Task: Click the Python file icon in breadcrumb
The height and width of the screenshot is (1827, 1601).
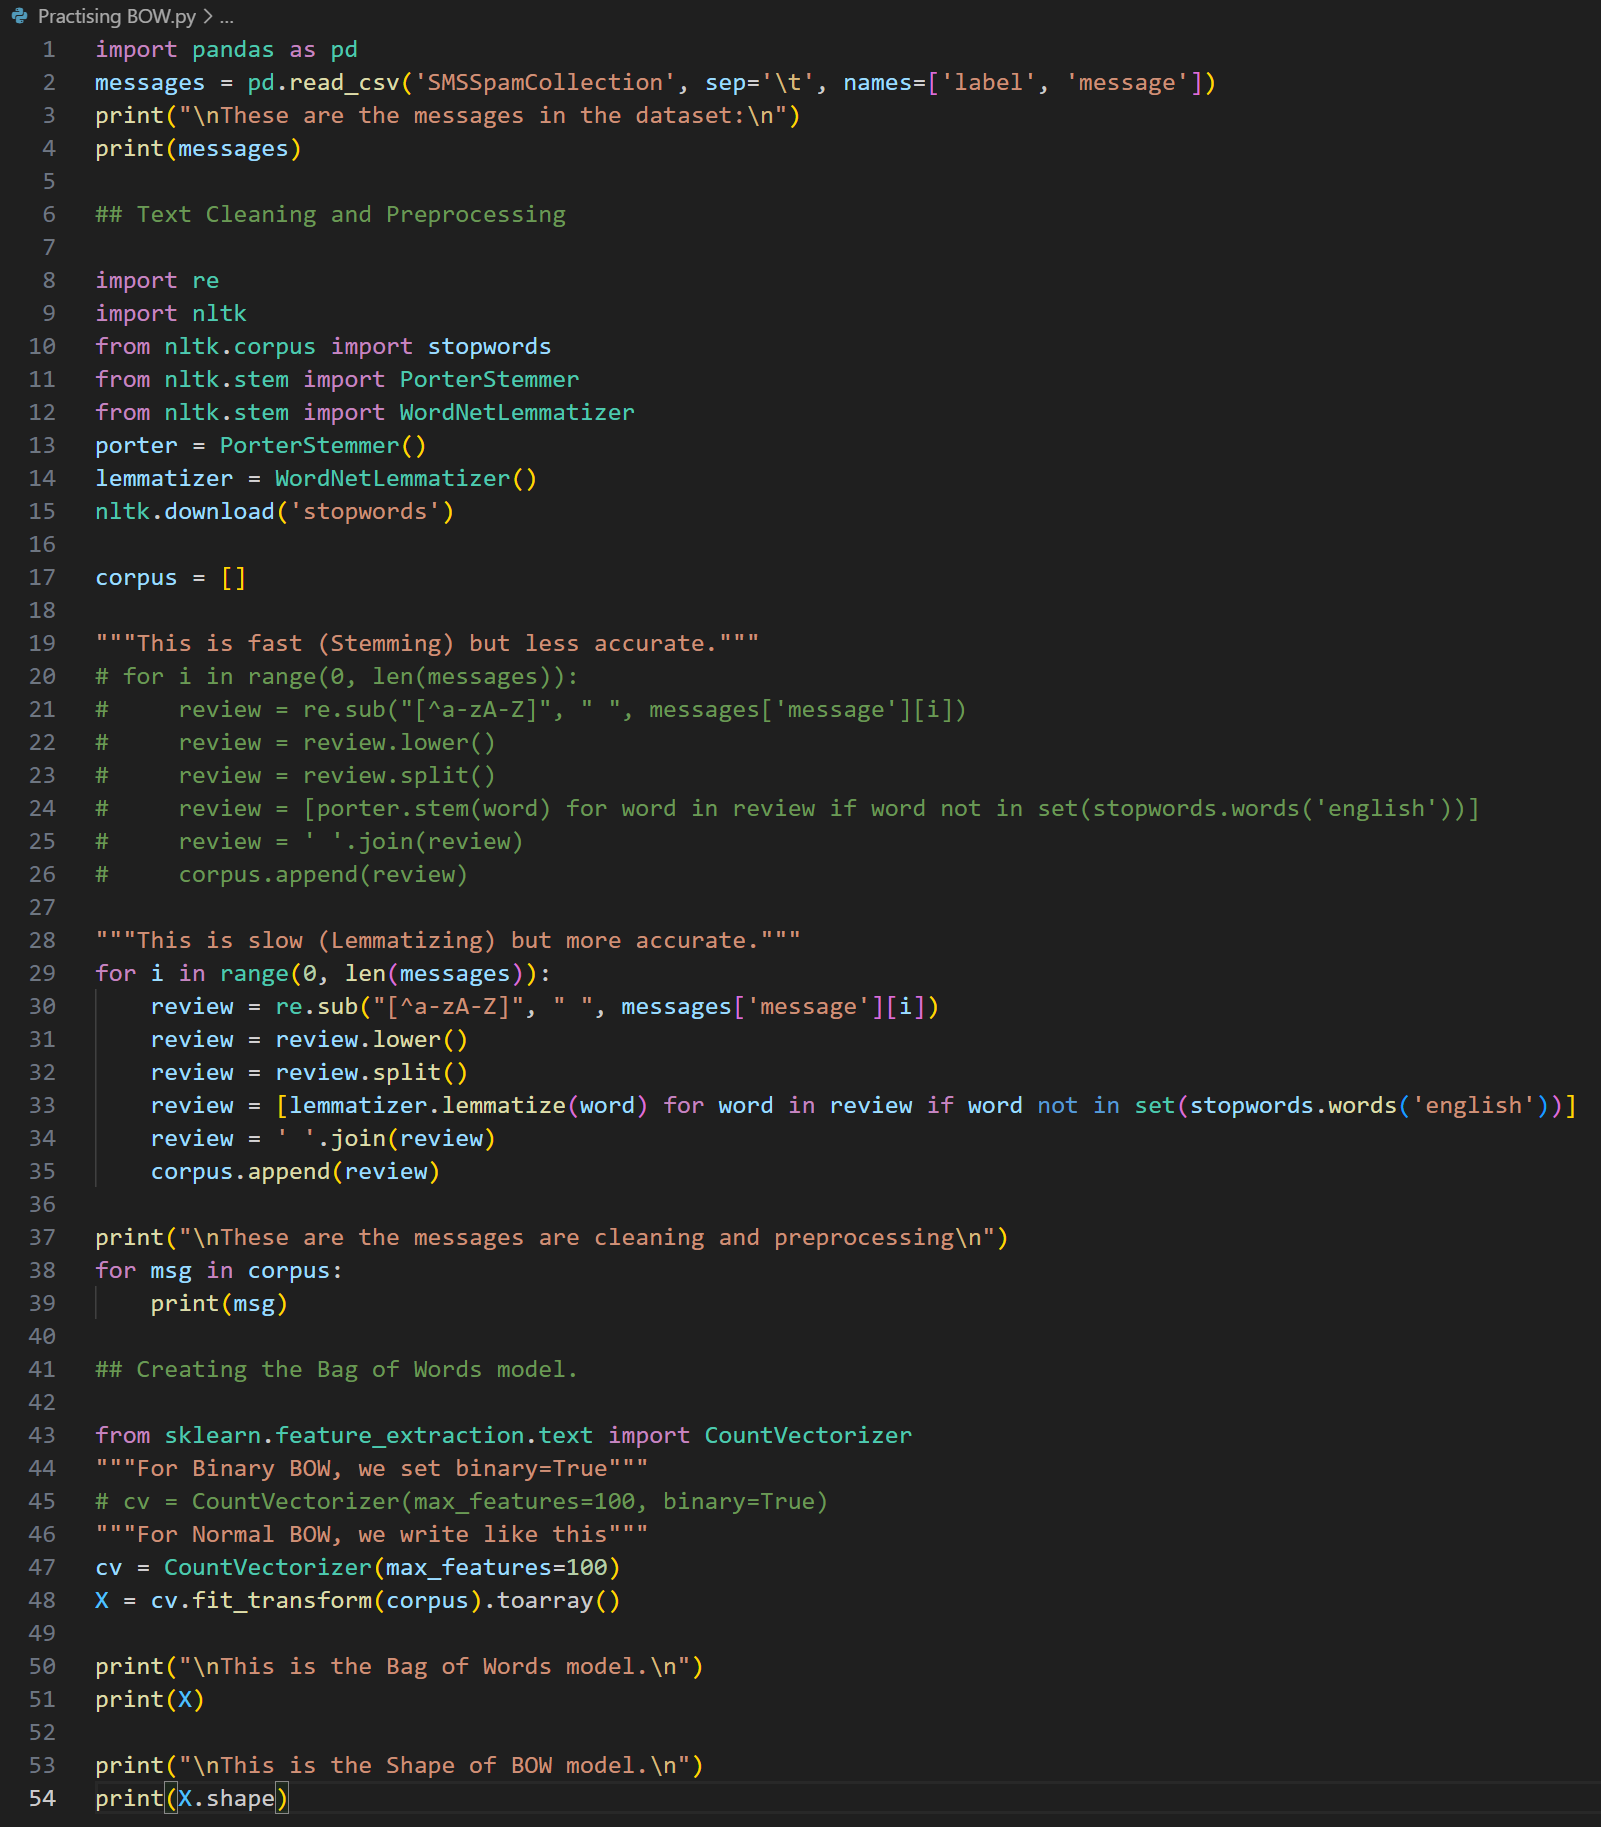Action: 19,16
